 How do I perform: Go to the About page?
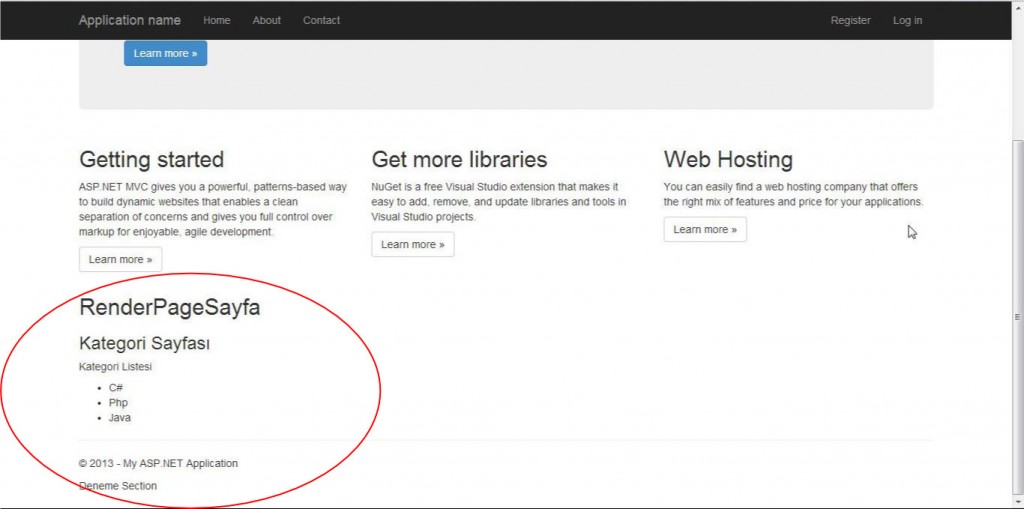pyautogui.click(x=267, y=20)
